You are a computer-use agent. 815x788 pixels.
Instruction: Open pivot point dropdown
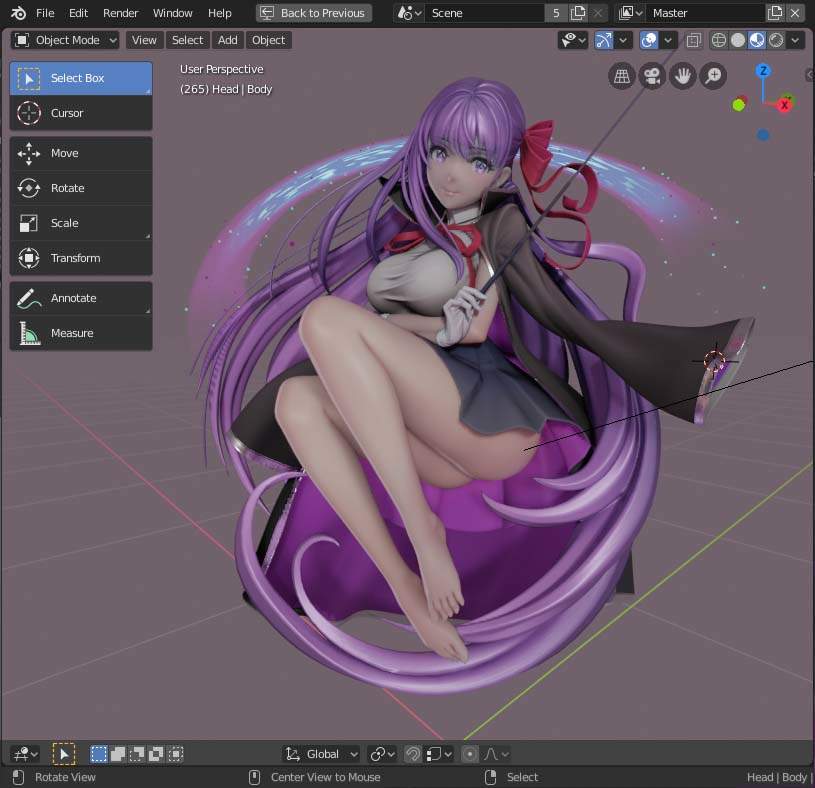(x=383, y=754)
